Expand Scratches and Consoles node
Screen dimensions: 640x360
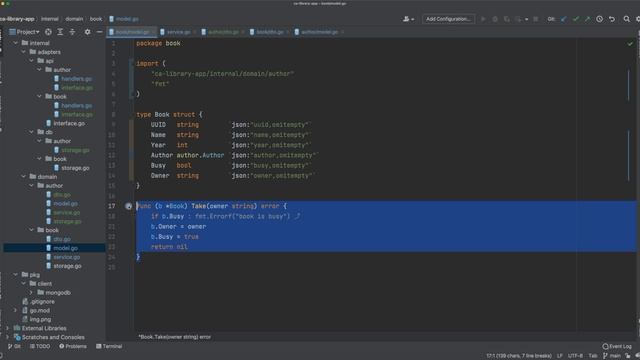7,337
